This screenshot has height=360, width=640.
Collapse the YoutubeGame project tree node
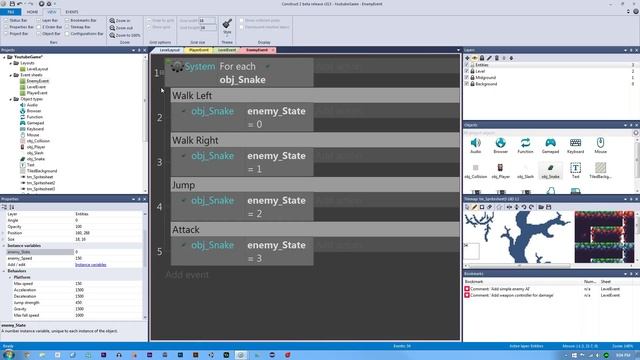(4, 57)
